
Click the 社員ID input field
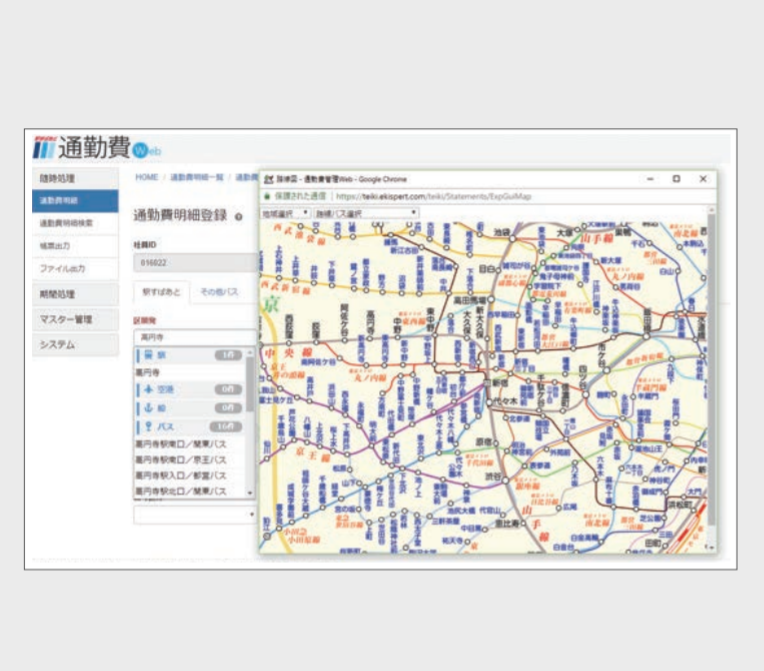195,263
